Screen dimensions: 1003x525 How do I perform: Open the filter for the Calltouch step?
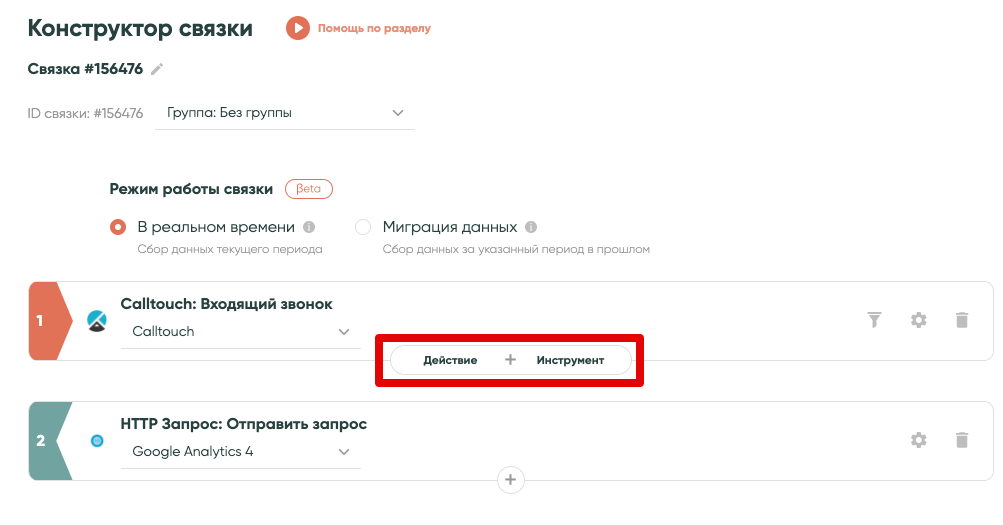(874, 320)
